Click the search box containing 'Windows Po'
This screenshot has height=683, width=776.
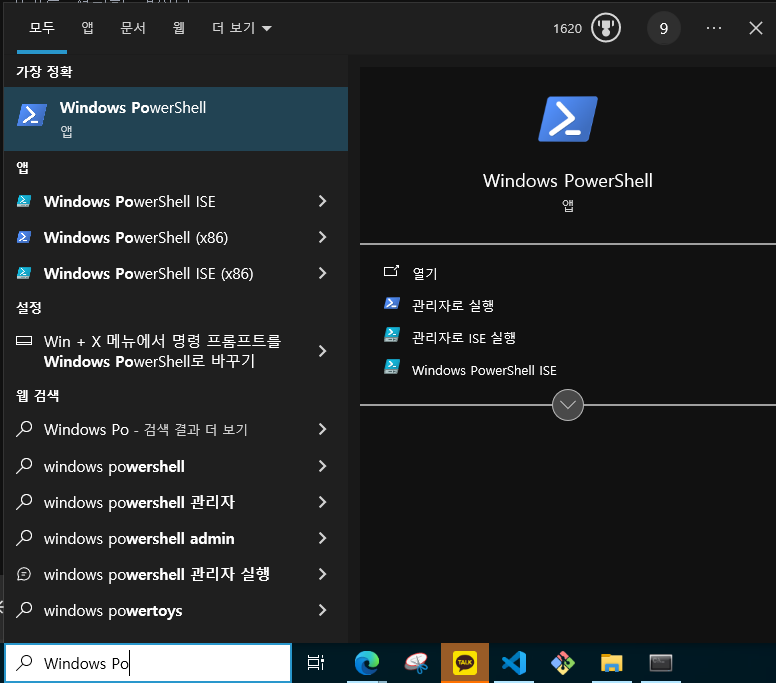[148, 663]
